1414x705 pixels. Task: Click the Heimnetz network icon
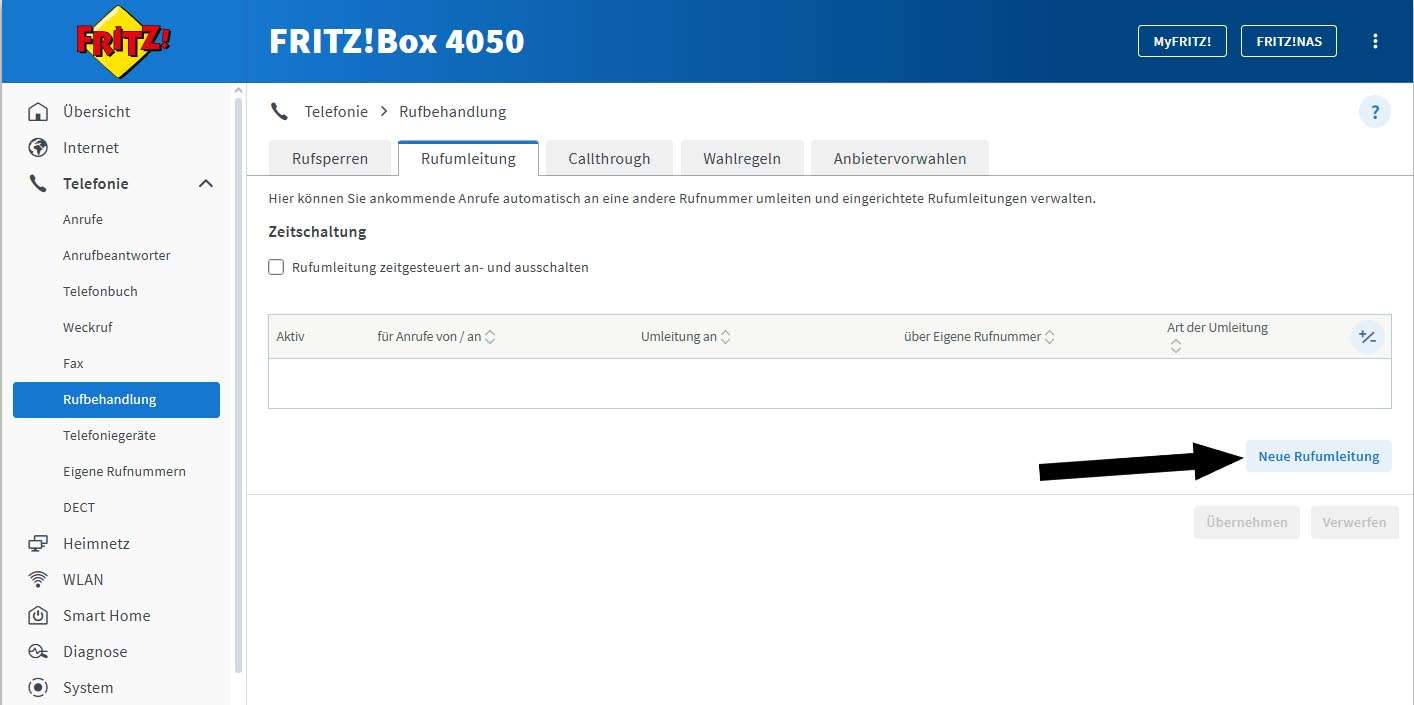pyautogui.click(x=38, y=544)
